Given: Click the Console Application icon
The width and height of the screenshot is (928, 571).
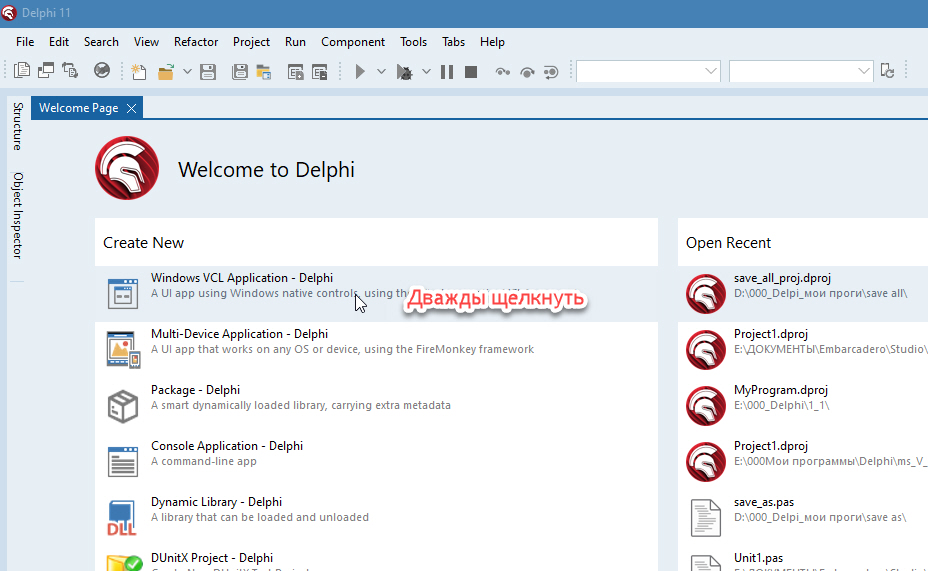Looking at the screenshot, I should tap(123, 462).
